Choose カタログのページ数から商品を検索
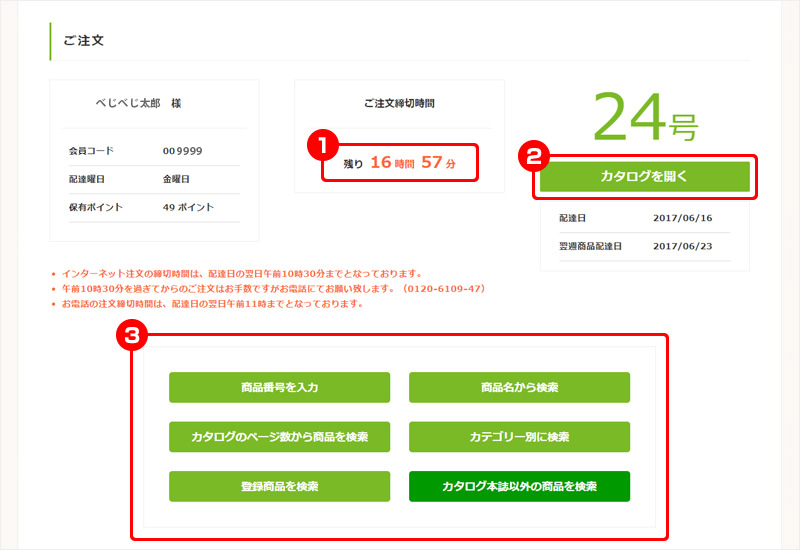 click(x=279, y=437)
